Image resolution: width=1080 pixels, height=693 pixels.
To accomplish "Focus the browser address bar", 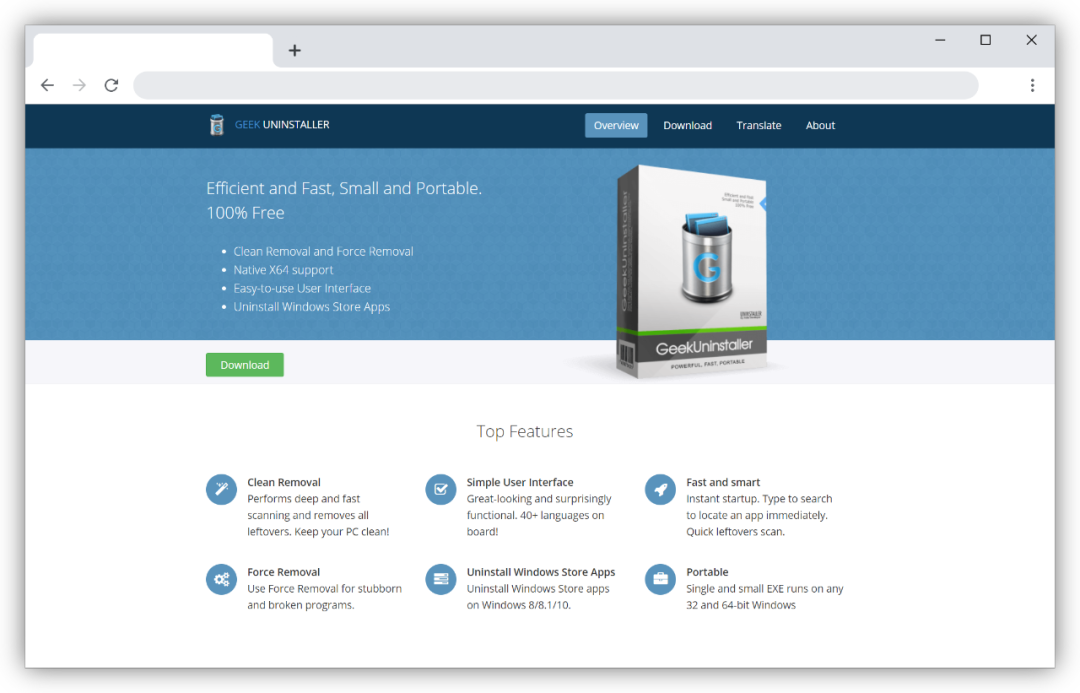I will pyautogui.click(x=555, y=85).
